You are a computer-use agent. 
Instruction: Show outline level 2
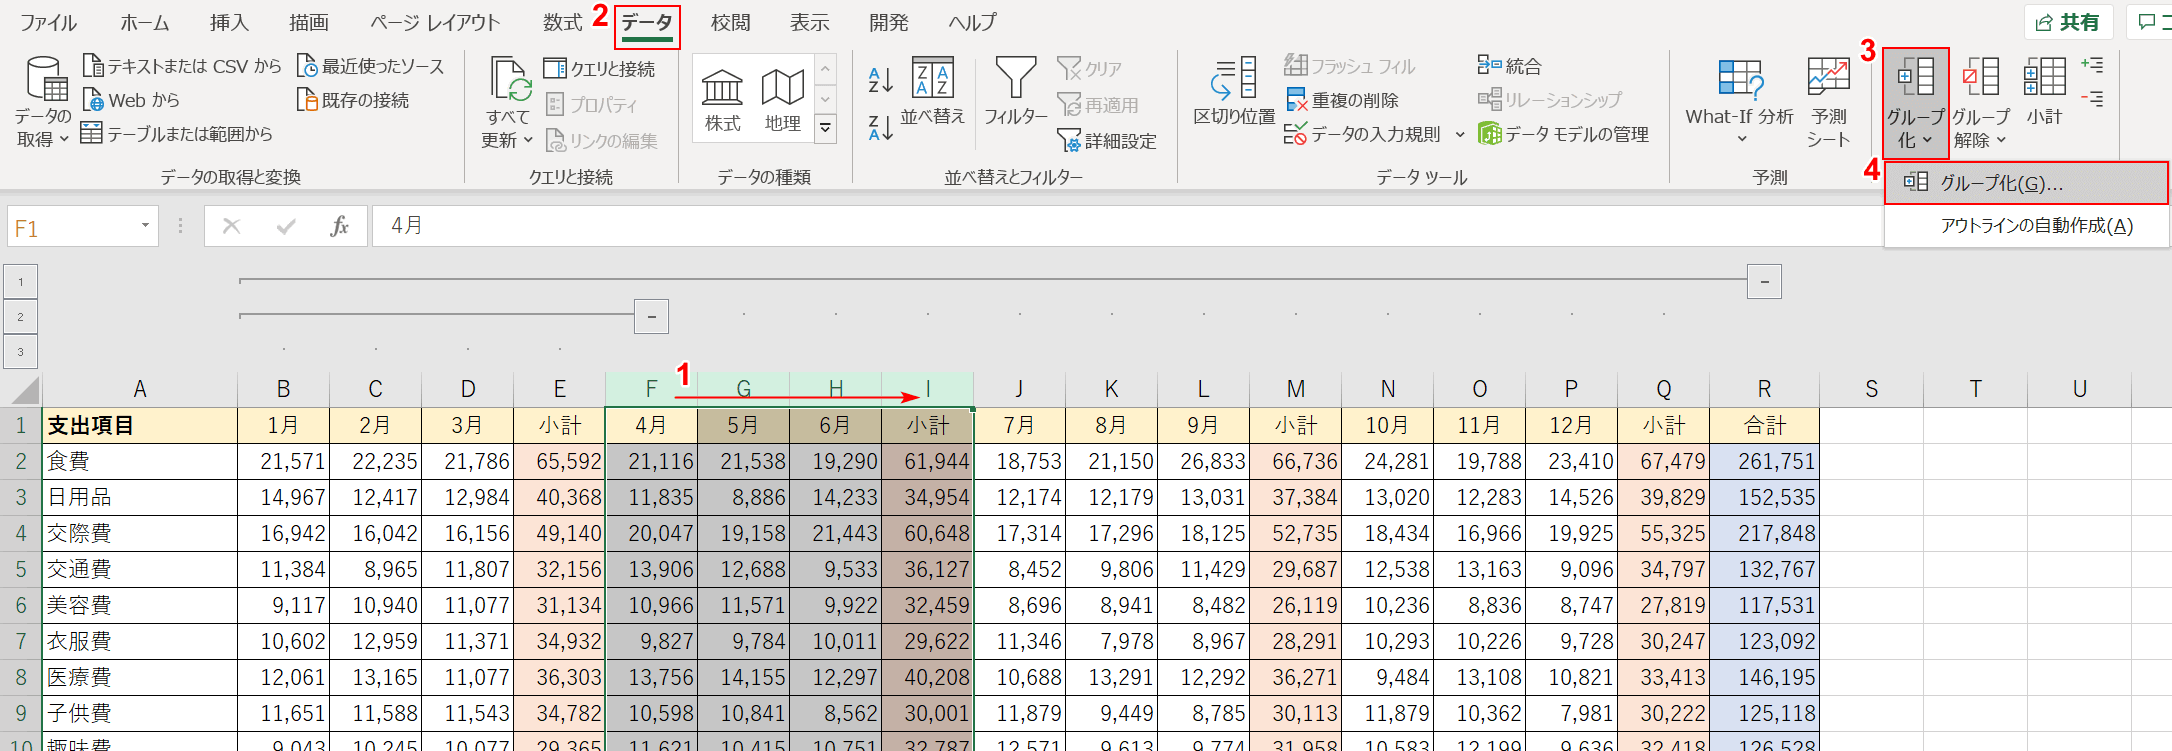click(20, 317)
